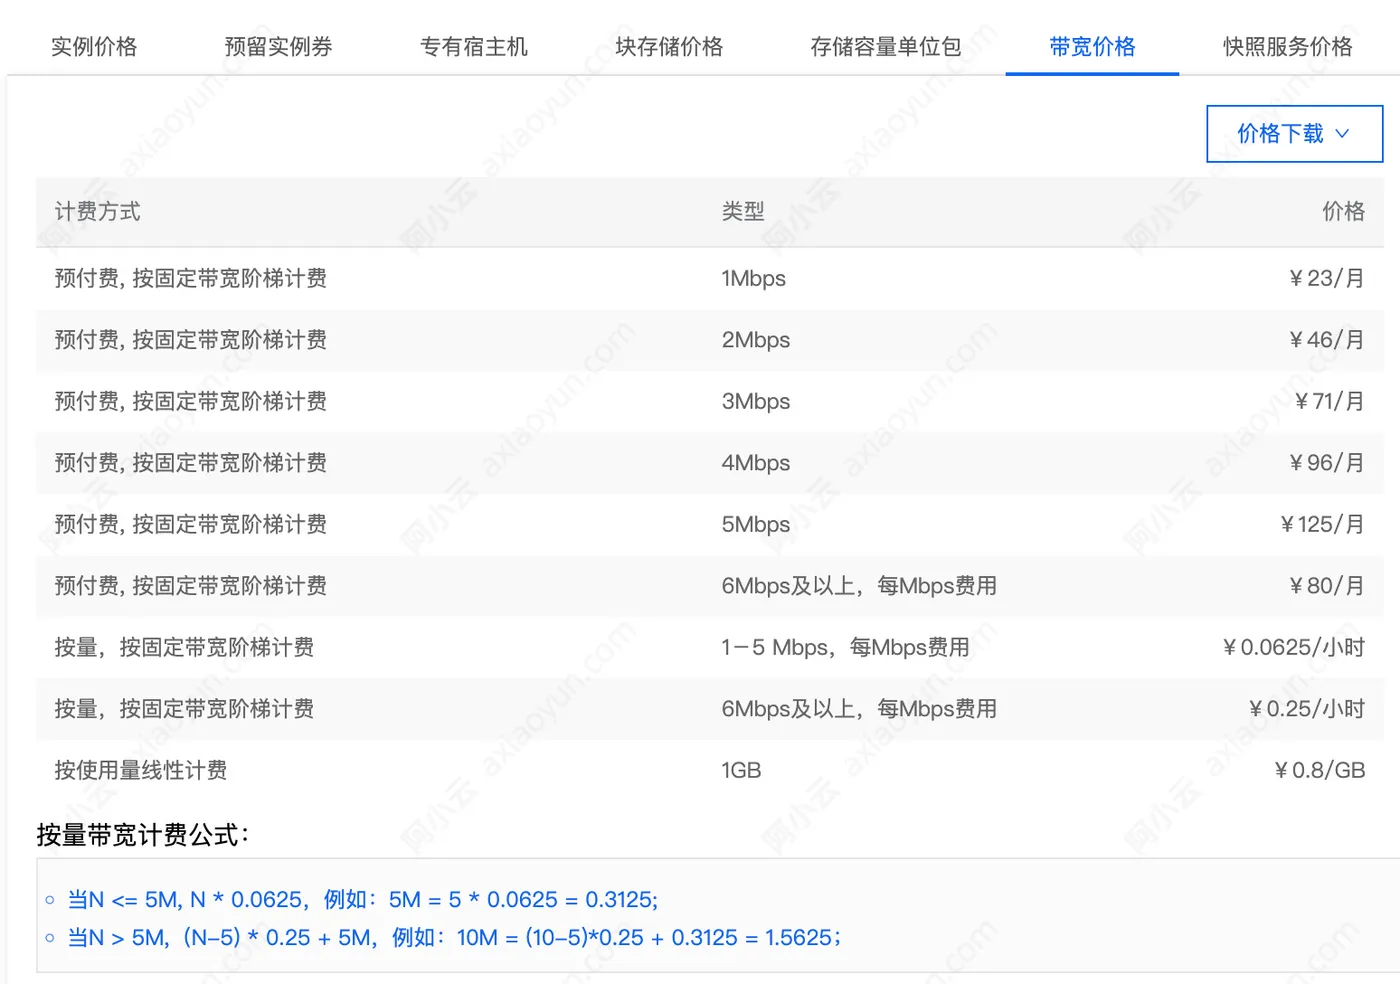Click billing method in the ¥80/月 row
Image resolution: width=1400 pixels, height=984 pixels.
point(190,586)
